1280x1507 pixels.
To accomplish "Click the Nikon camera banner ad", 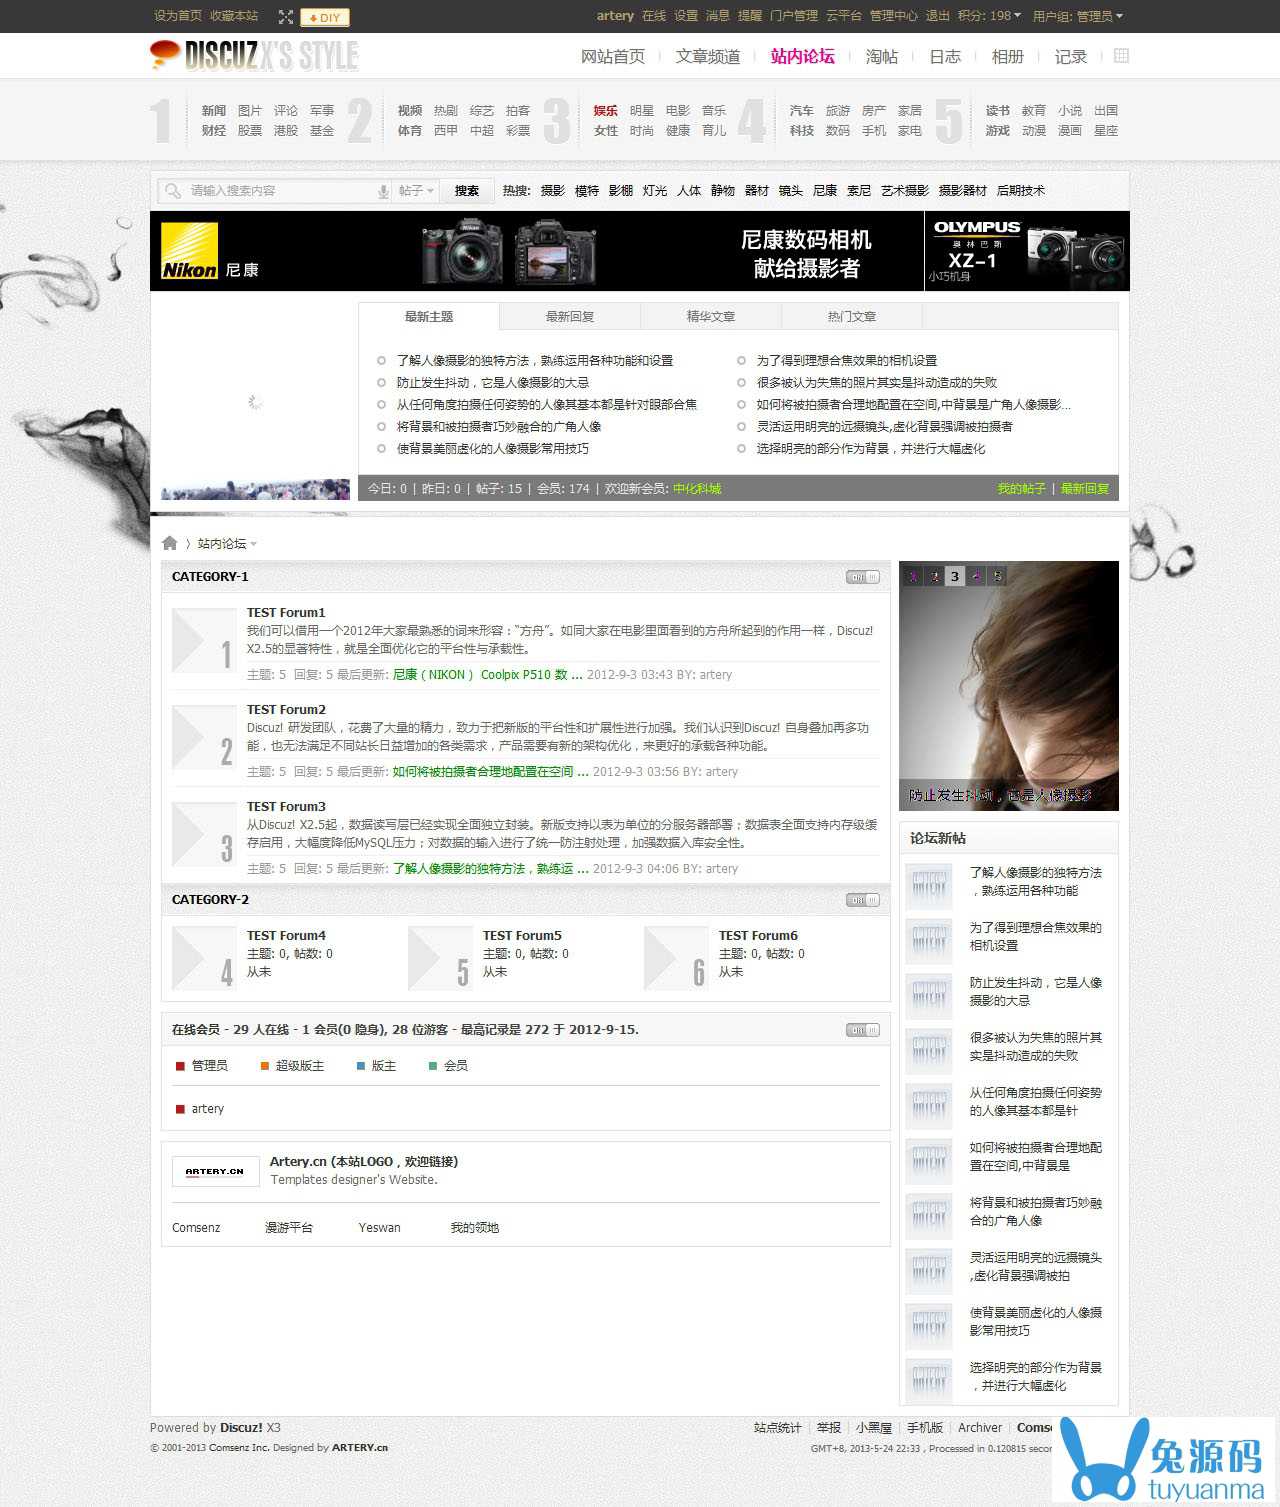I will pyautogui.click(x=537, y=251).
